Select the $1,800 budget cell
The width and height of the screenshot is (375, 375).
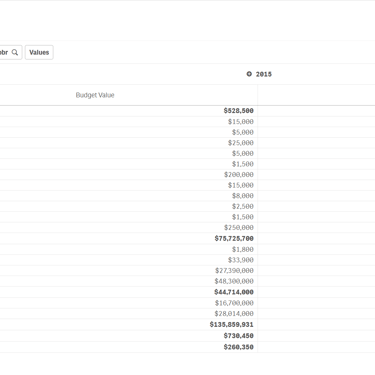tap(243, 249)
